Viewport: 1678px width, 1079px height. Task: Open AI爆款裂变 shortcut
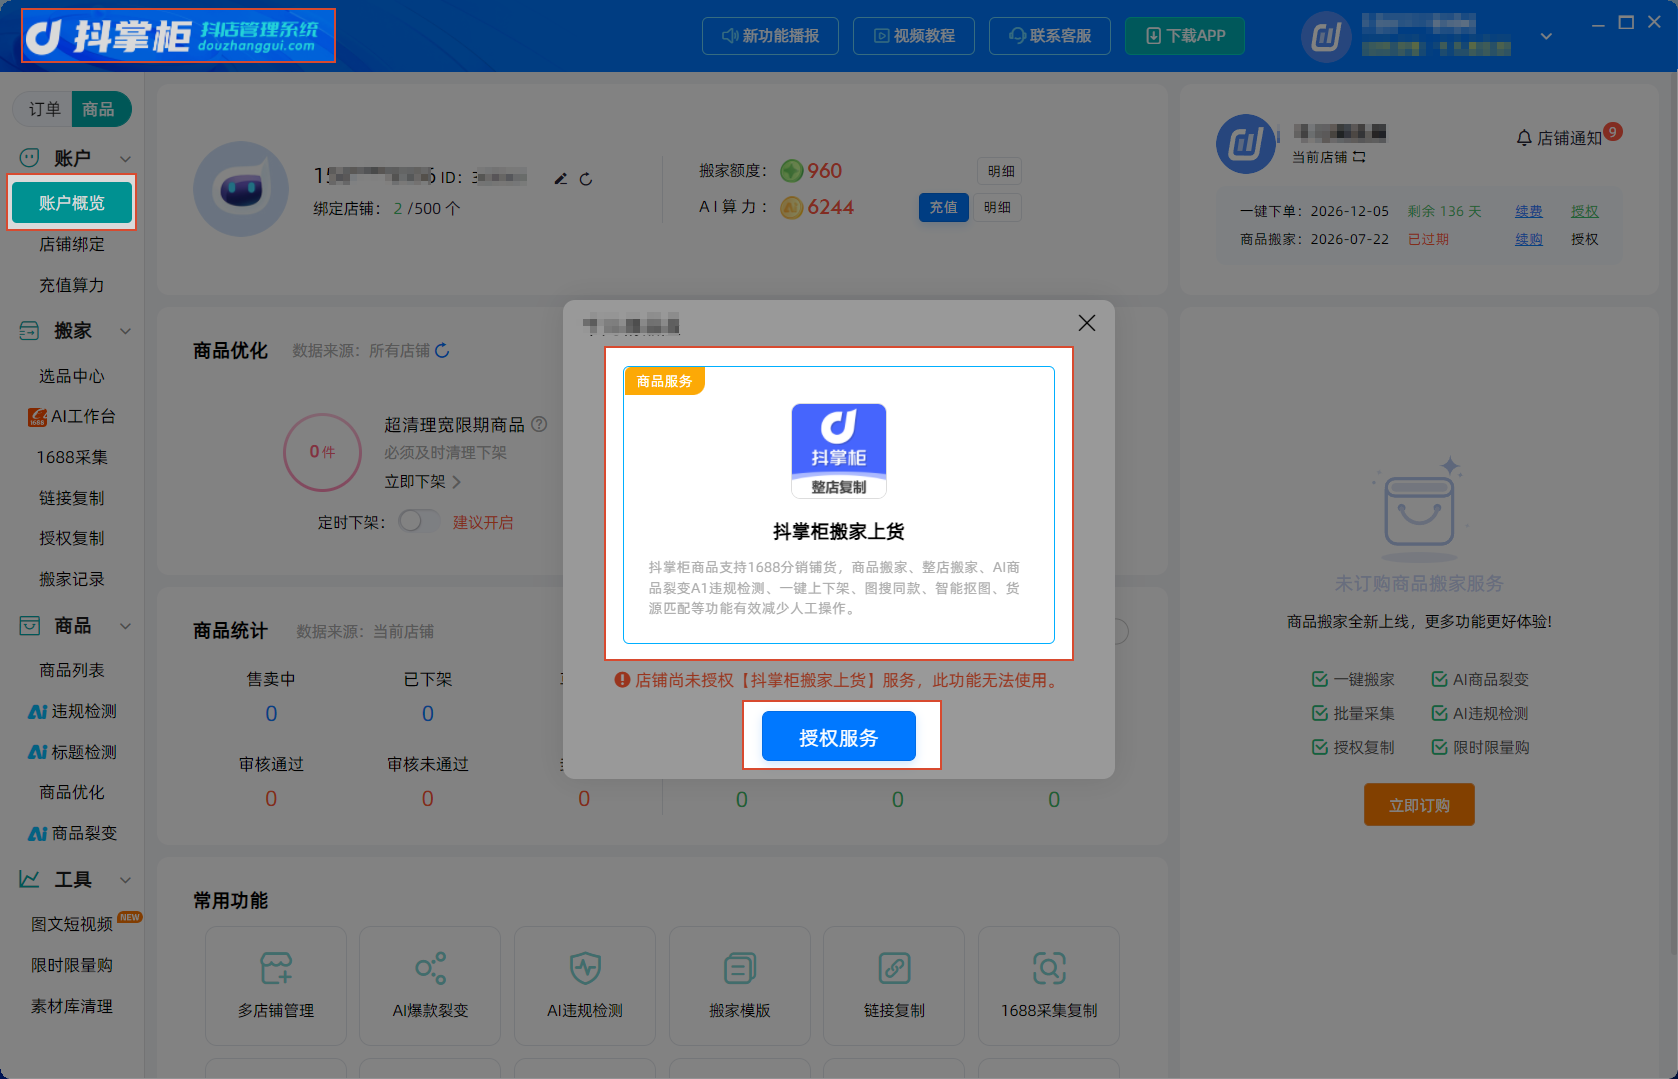[430, 986]
